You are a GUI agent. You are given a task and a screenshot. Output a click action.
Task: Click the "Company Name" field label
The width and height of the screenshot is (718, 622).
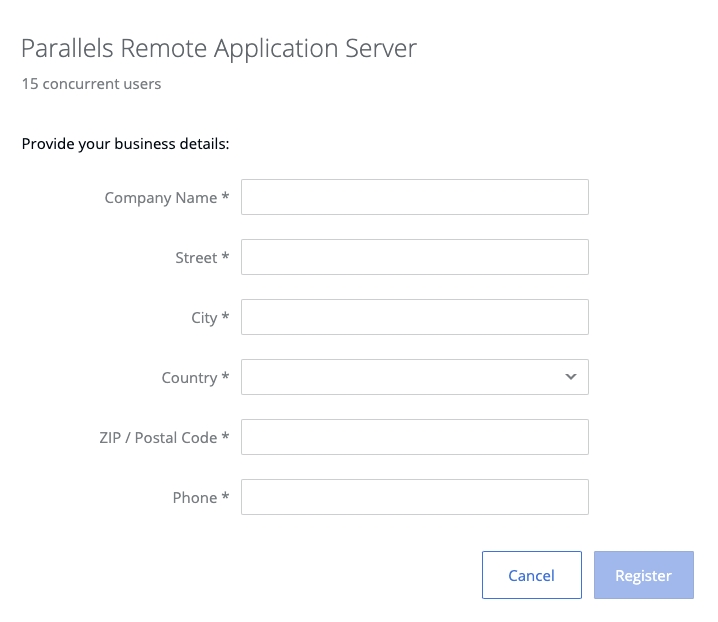click(160, 198)
